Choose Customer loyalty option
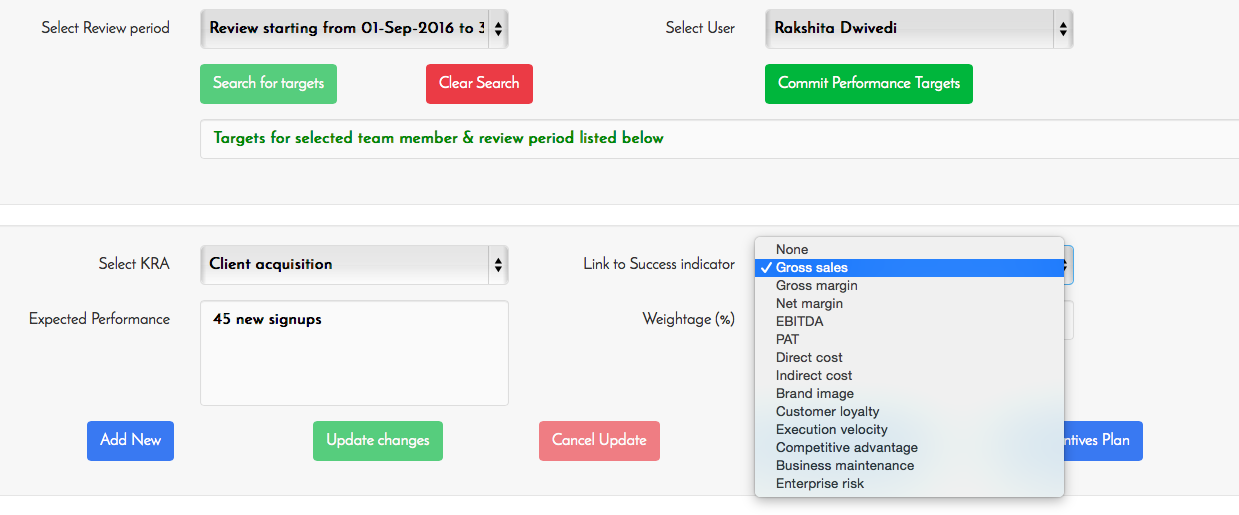 click(909, 412)
